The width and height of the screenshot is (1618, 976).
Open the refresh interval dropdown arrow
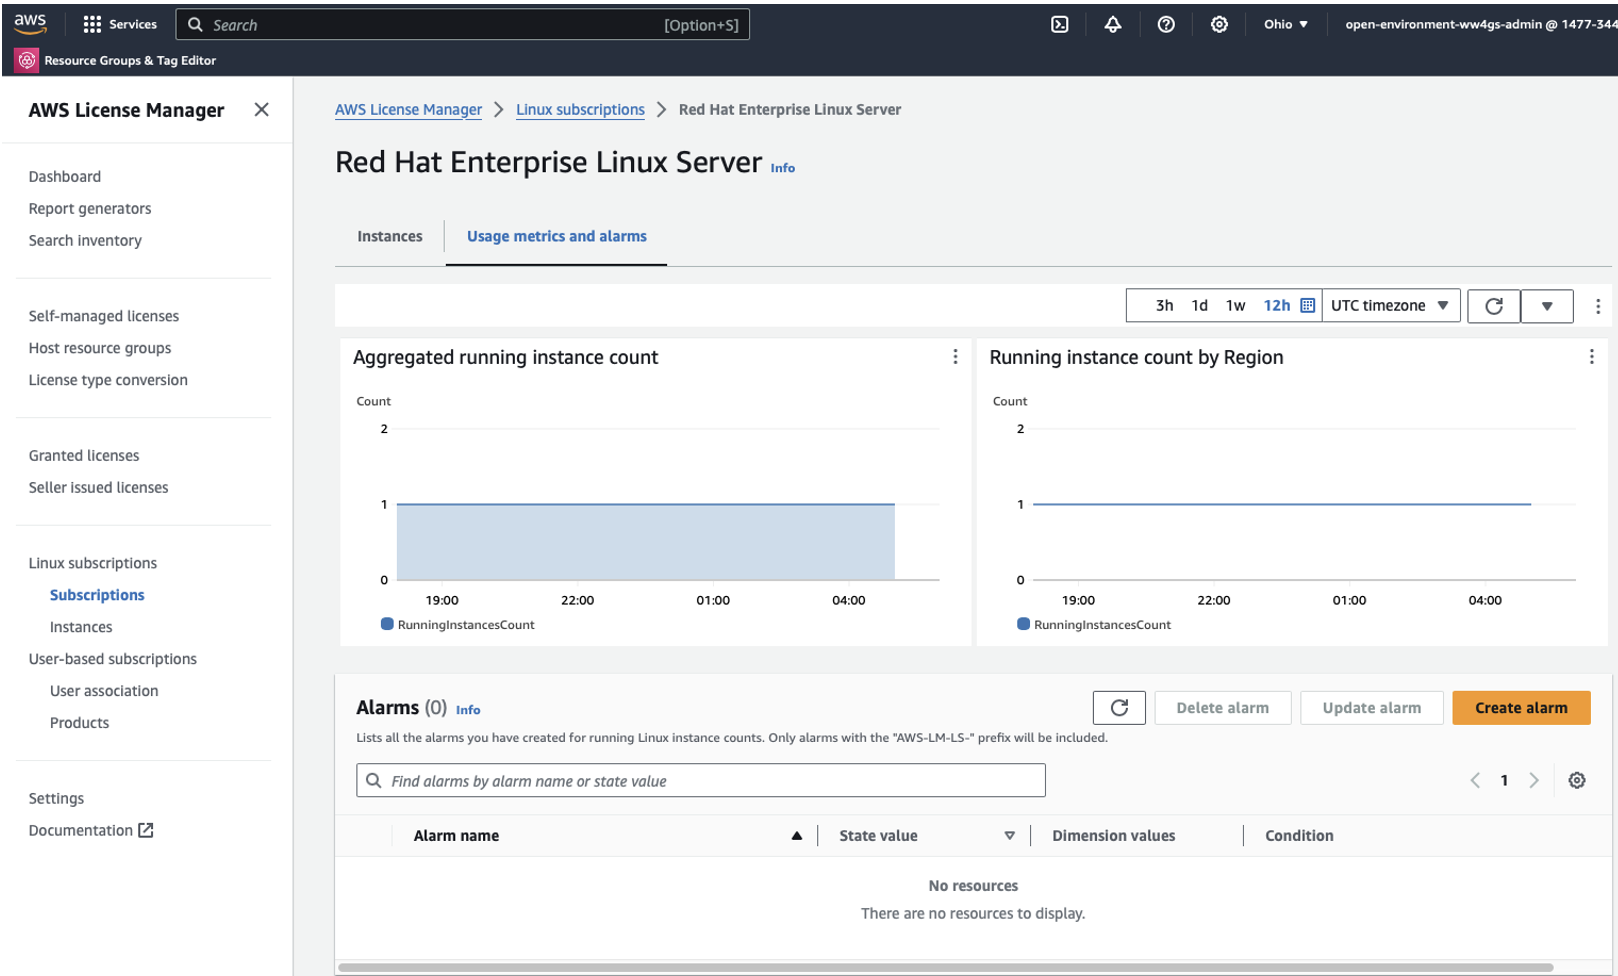click(1547, 306)
